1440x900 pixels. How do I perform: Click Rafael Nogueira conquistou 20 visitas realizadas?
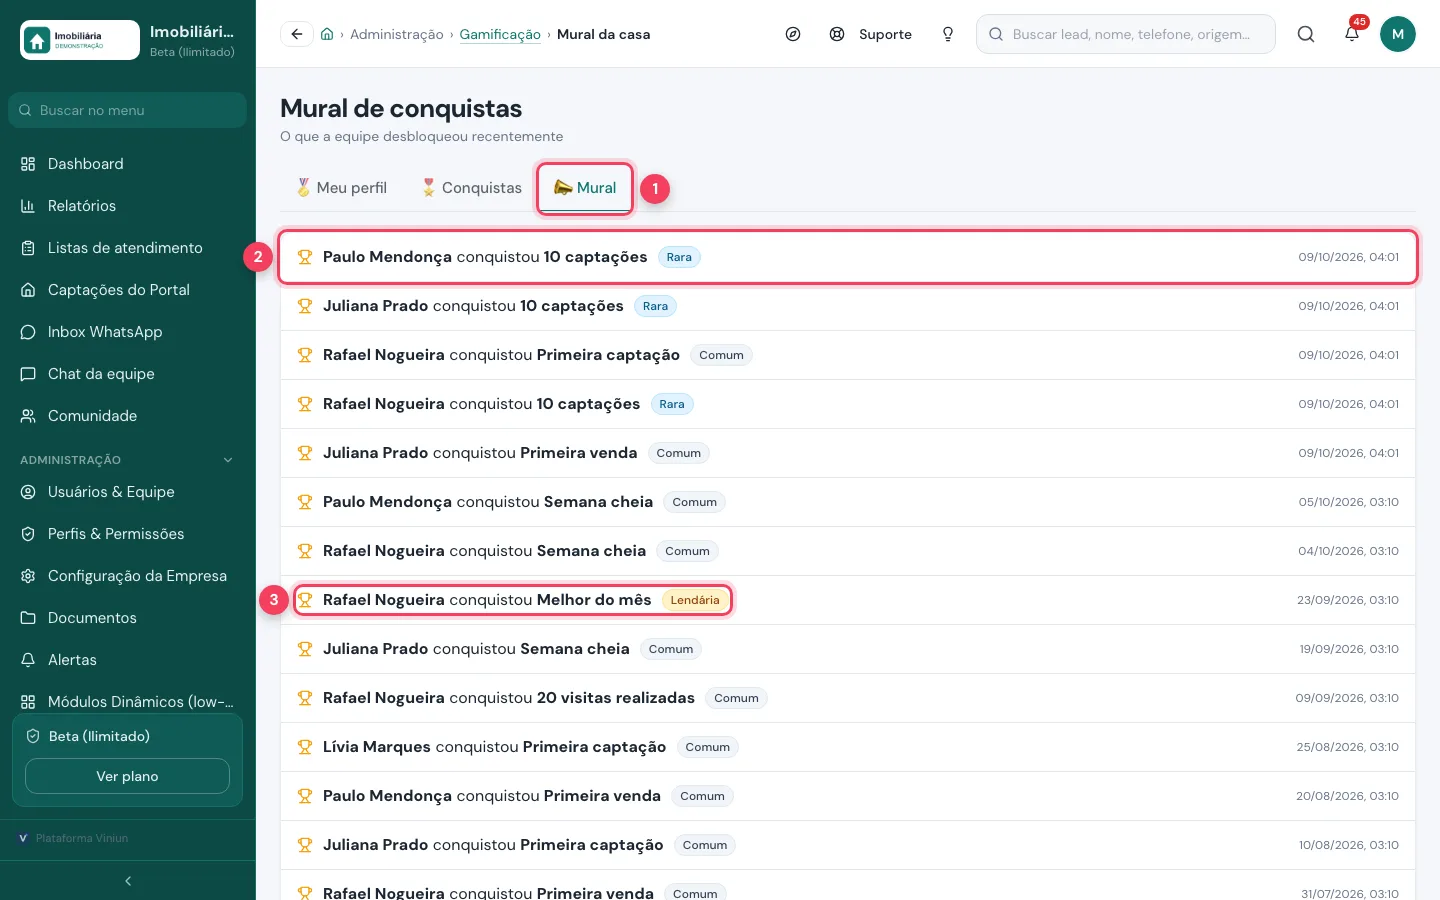[x=848, y=698]
